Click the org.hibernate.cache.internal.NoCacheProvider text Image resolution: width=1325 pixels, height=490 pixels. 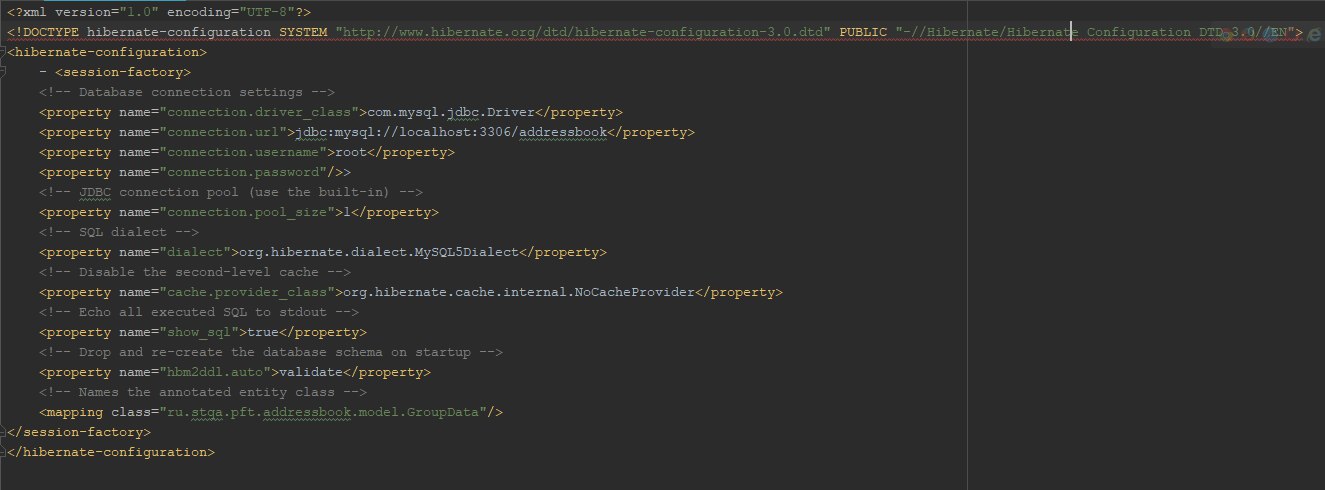coord(518,292)
